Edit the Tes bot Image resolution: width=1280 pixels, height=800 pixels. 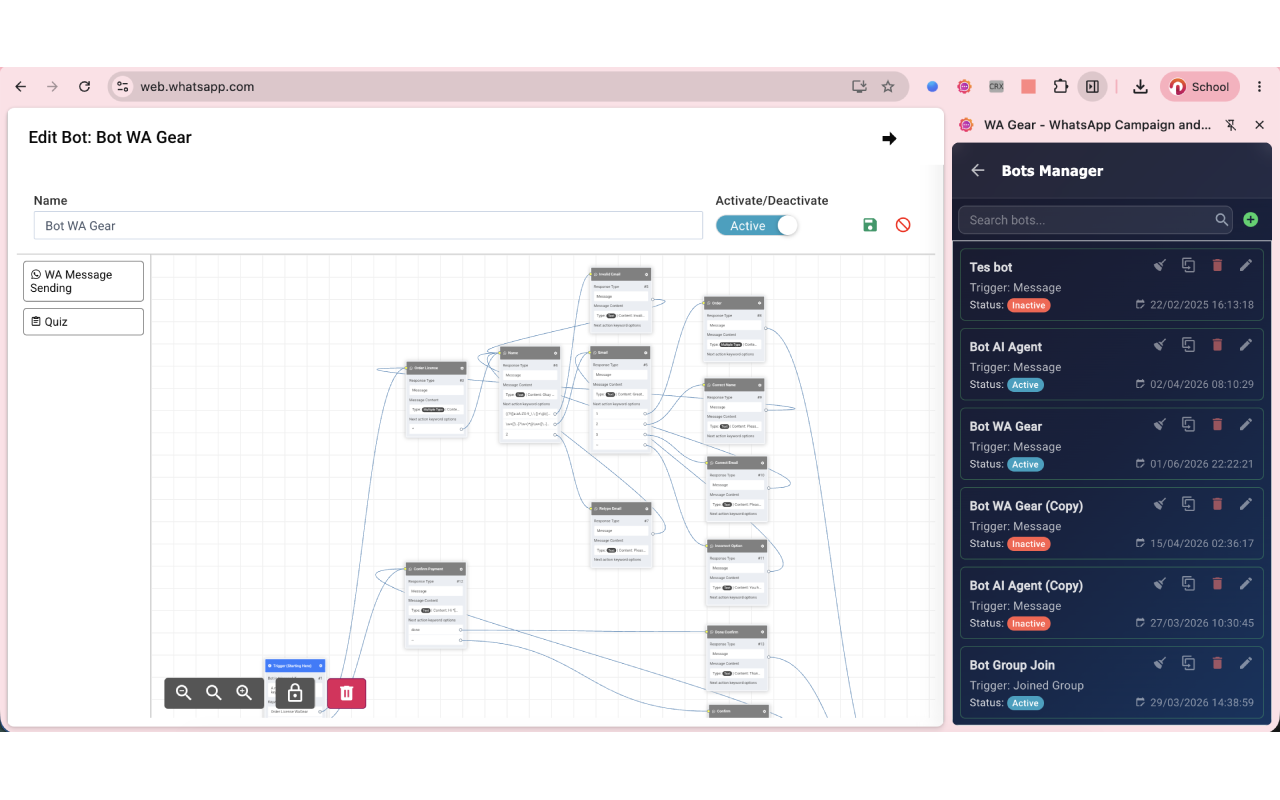1245,266
